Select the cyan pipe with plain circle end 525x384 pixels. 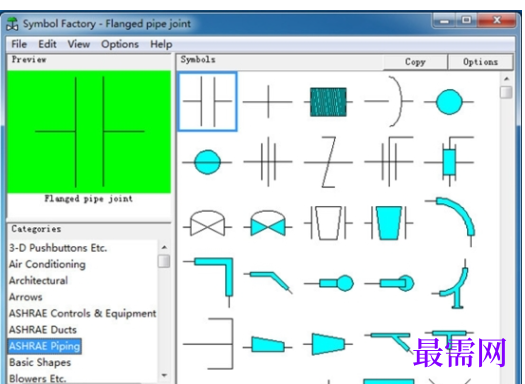(x=329, y=283)
